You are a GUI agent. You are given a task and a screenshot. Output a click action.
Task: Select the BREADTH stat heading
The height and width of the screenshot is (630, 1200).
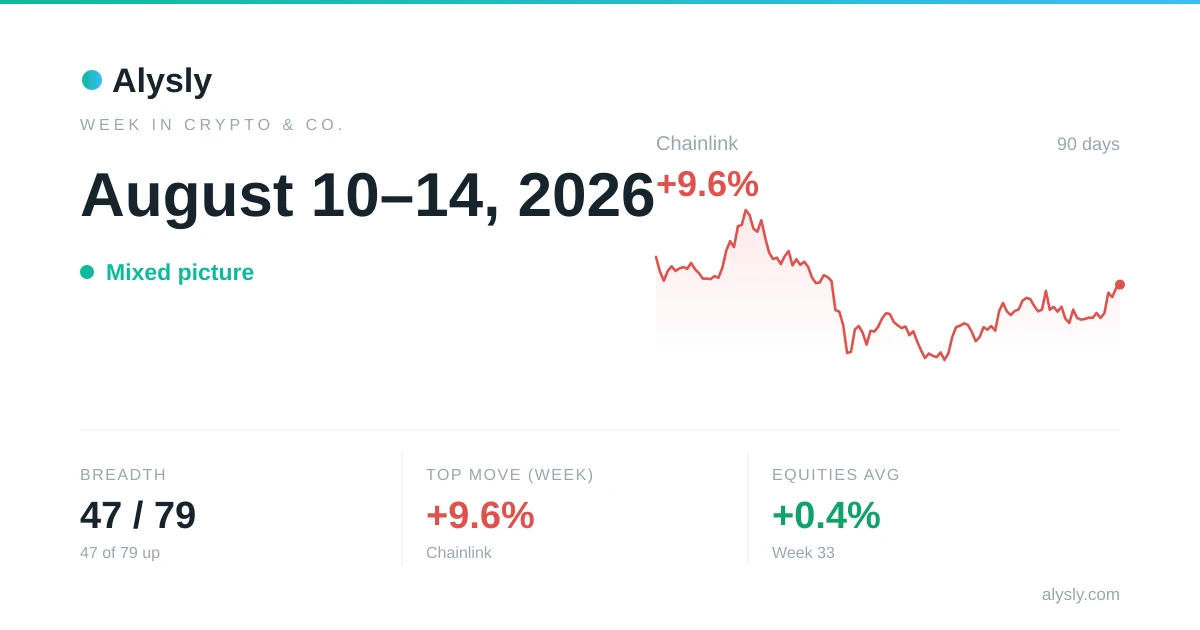(123, 475)
